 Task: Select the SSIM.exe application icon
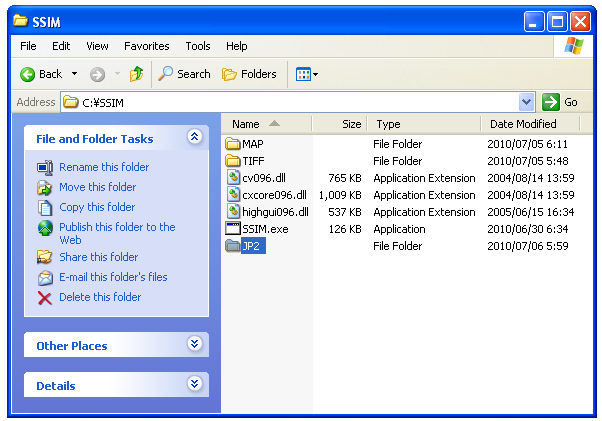[x=233, y=229]
